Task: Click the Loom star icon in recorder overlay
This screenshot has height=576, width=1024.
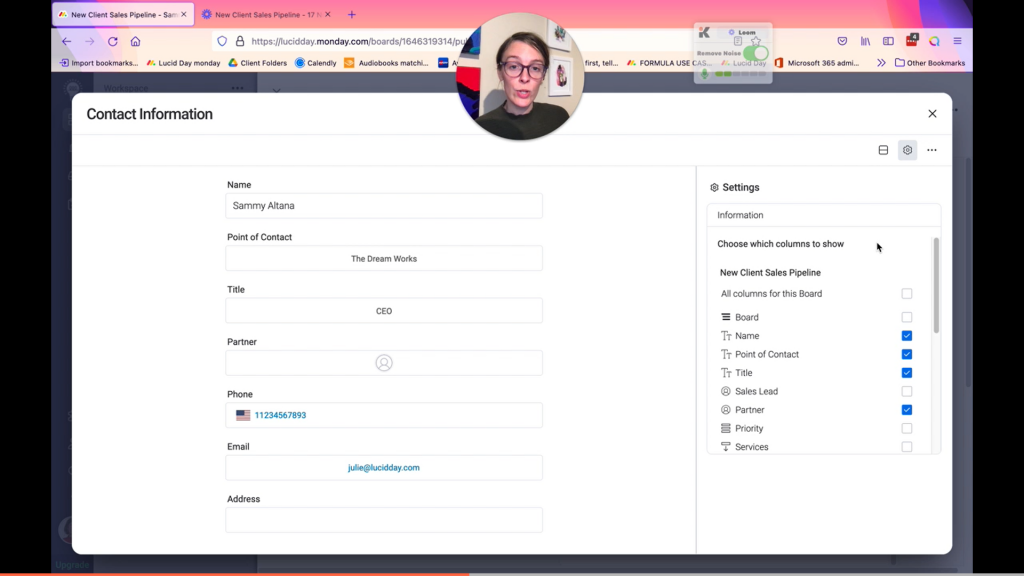Action: [756, 41]
